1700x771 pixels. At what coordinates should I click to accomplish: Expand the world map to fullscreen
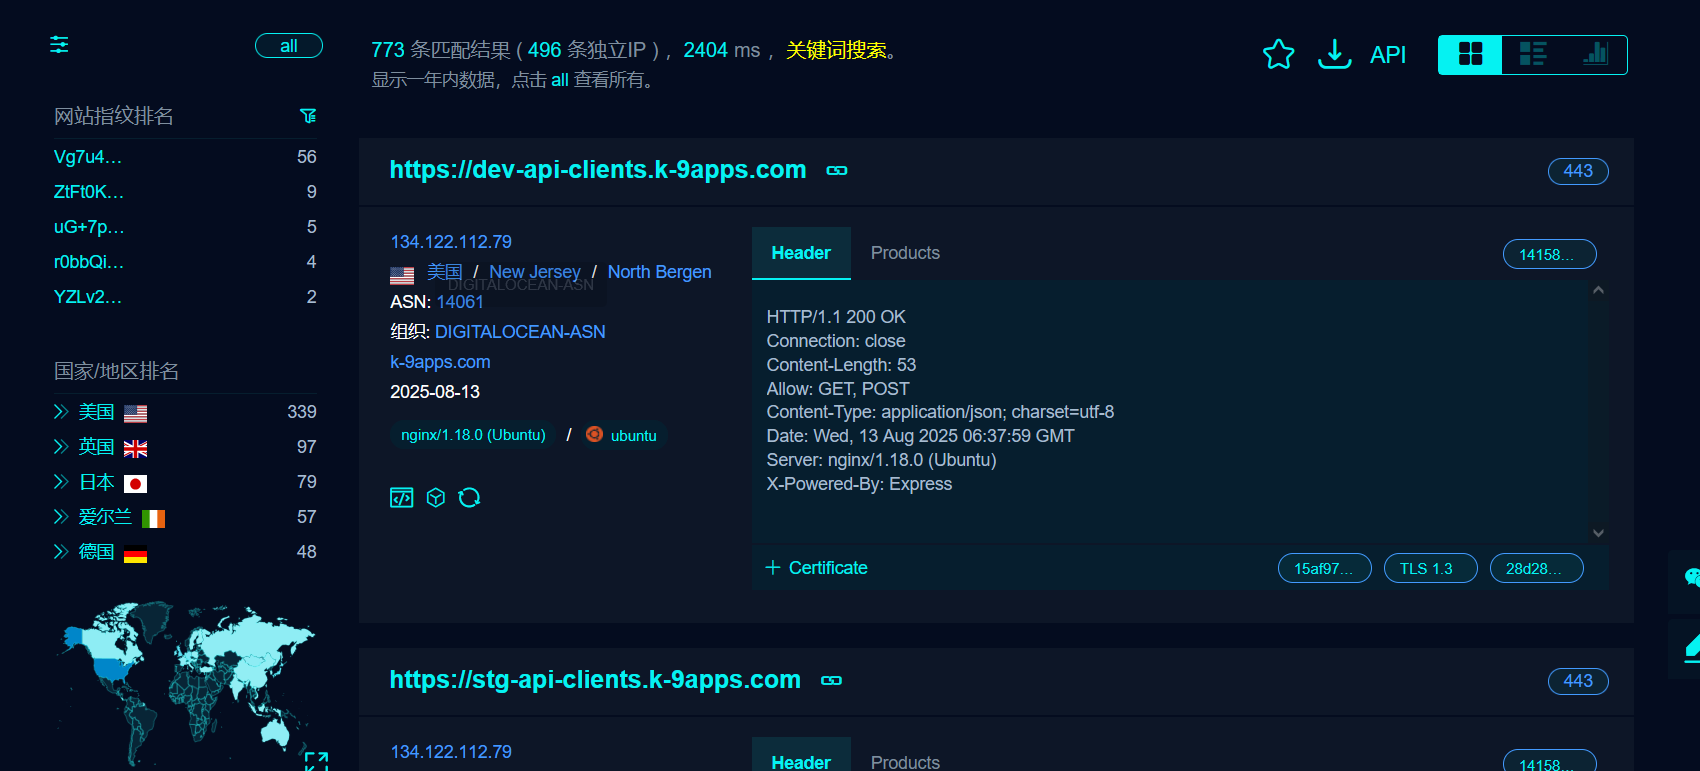click(316, 761)
